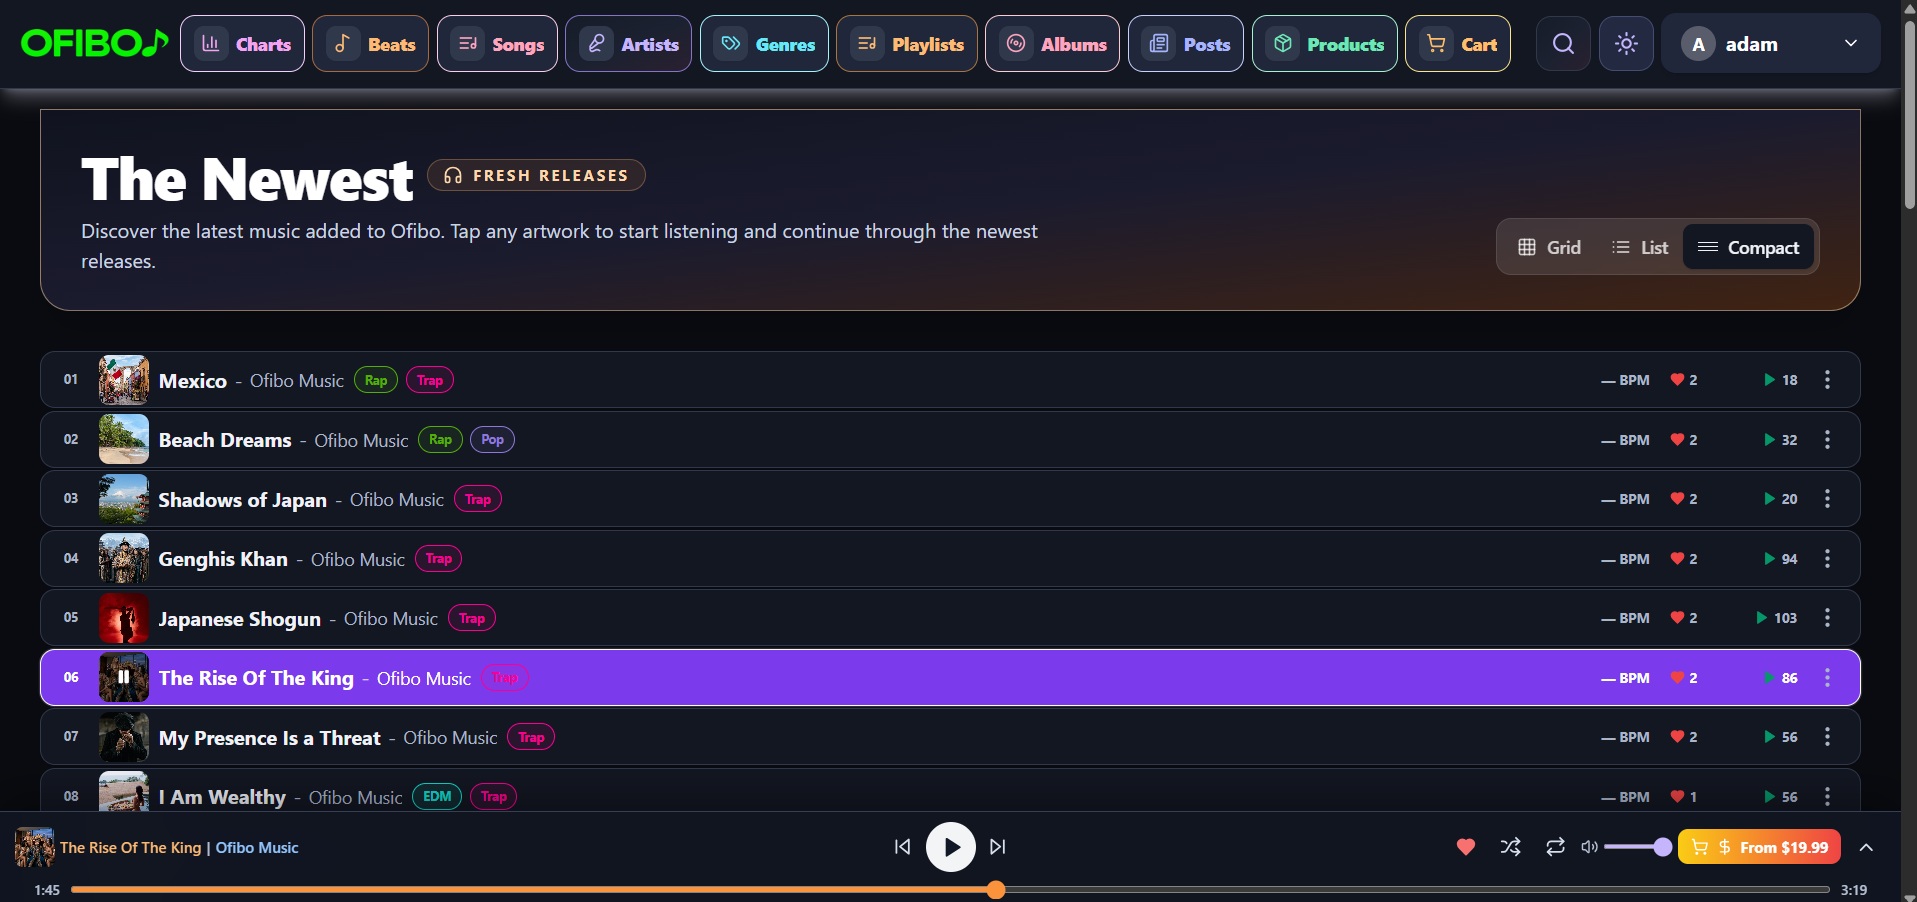Select the Compact view option

[1748, 247]
